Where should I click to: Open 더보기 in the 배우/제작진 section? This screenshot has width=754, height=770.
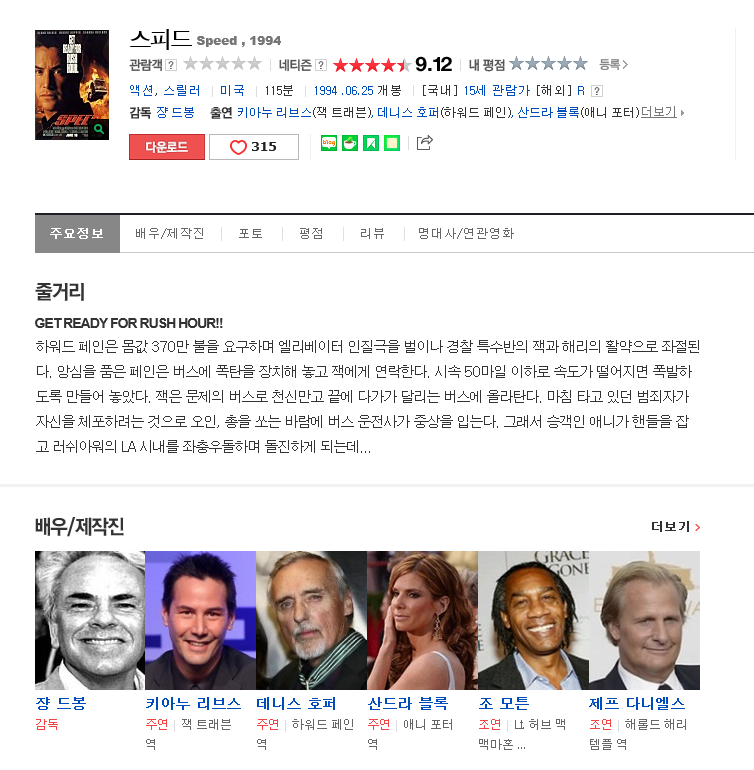pos(675,527)
